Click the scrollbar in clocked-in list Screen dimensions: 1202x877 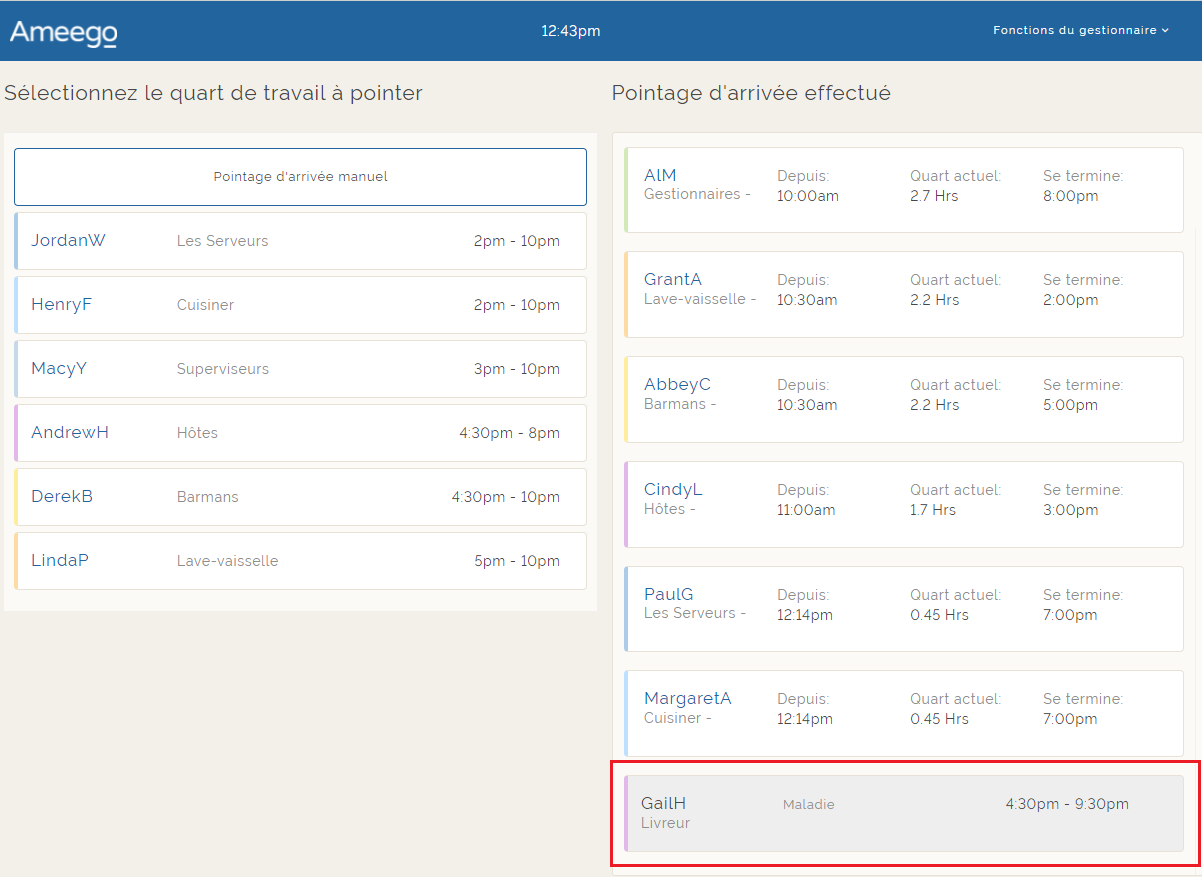coord(1196,500)
